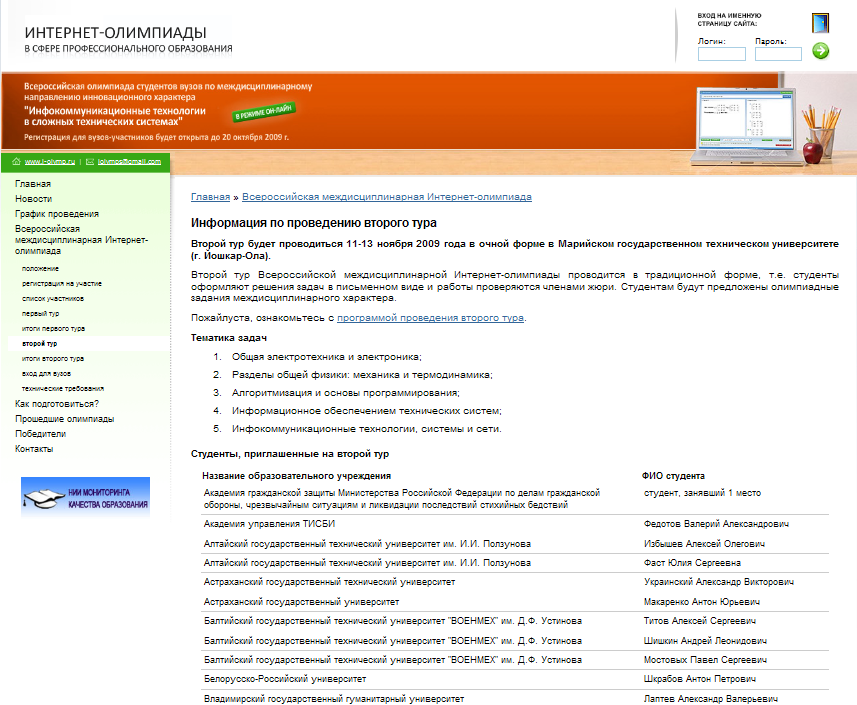Click the name Мостовых Павел Сергеевич
857x705 pixels.
tap(705, 660)
